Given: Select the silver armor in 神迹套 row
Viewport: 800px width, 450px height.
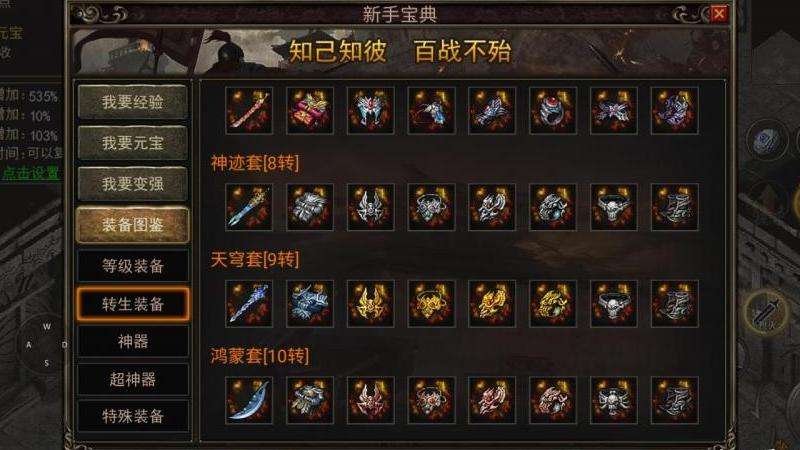Looking at the screenshot, I should tap(310, 207).
